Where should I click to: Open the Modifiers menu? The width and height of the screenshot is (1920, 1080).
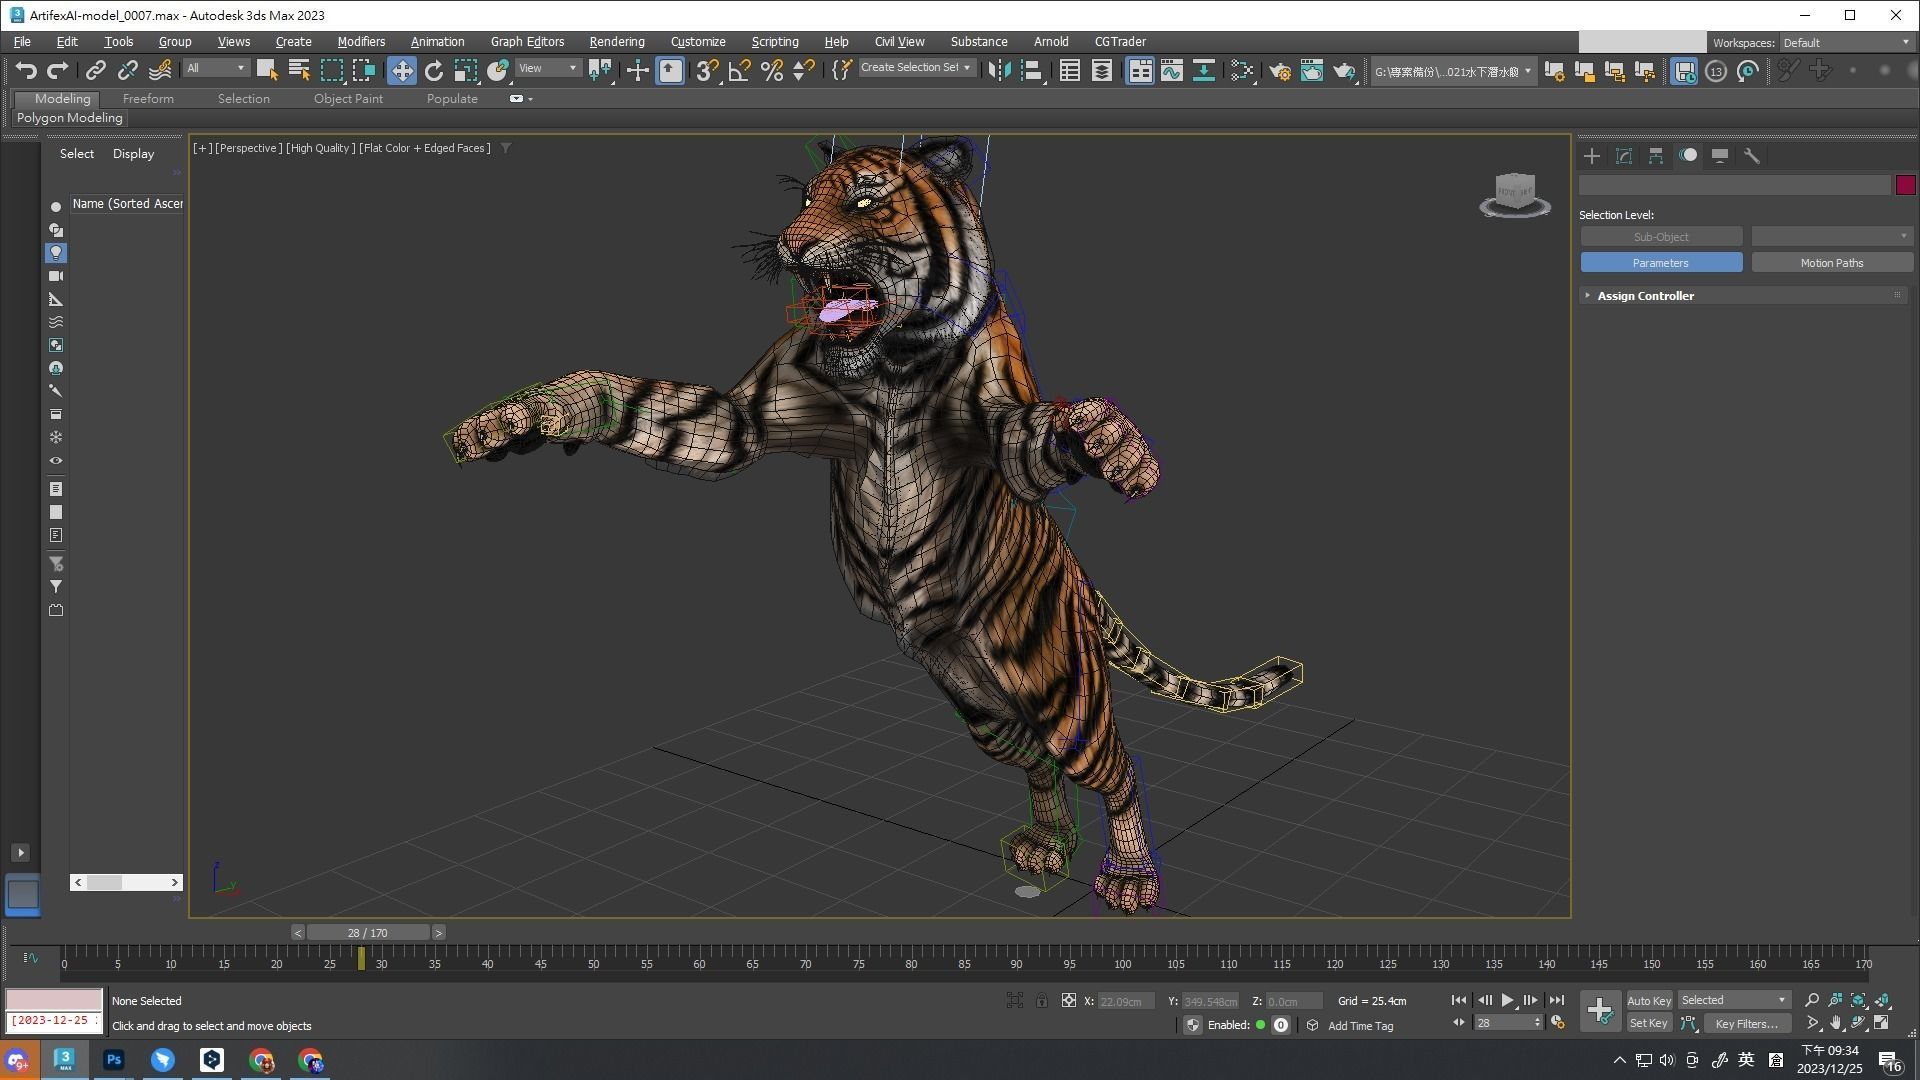coord(361,41)
